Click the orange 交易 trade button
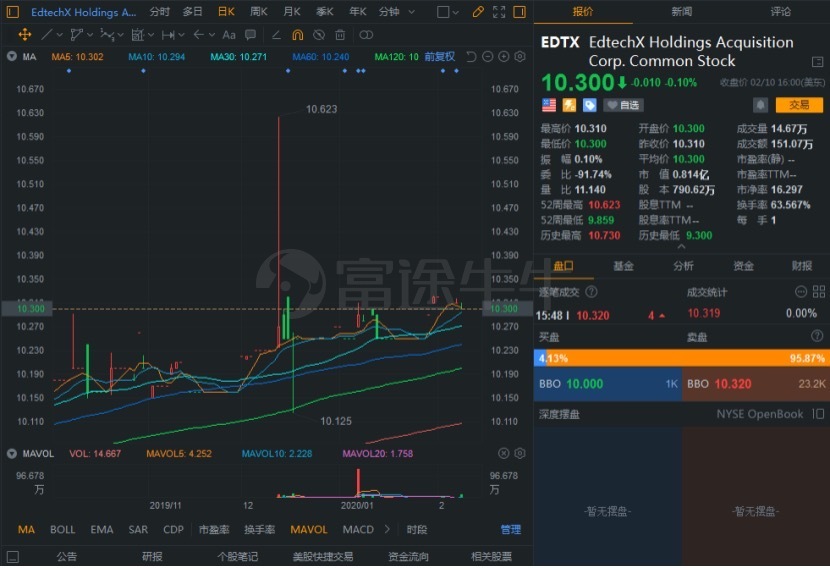Viewport: 830px width, 568px height. coord(799,105)
